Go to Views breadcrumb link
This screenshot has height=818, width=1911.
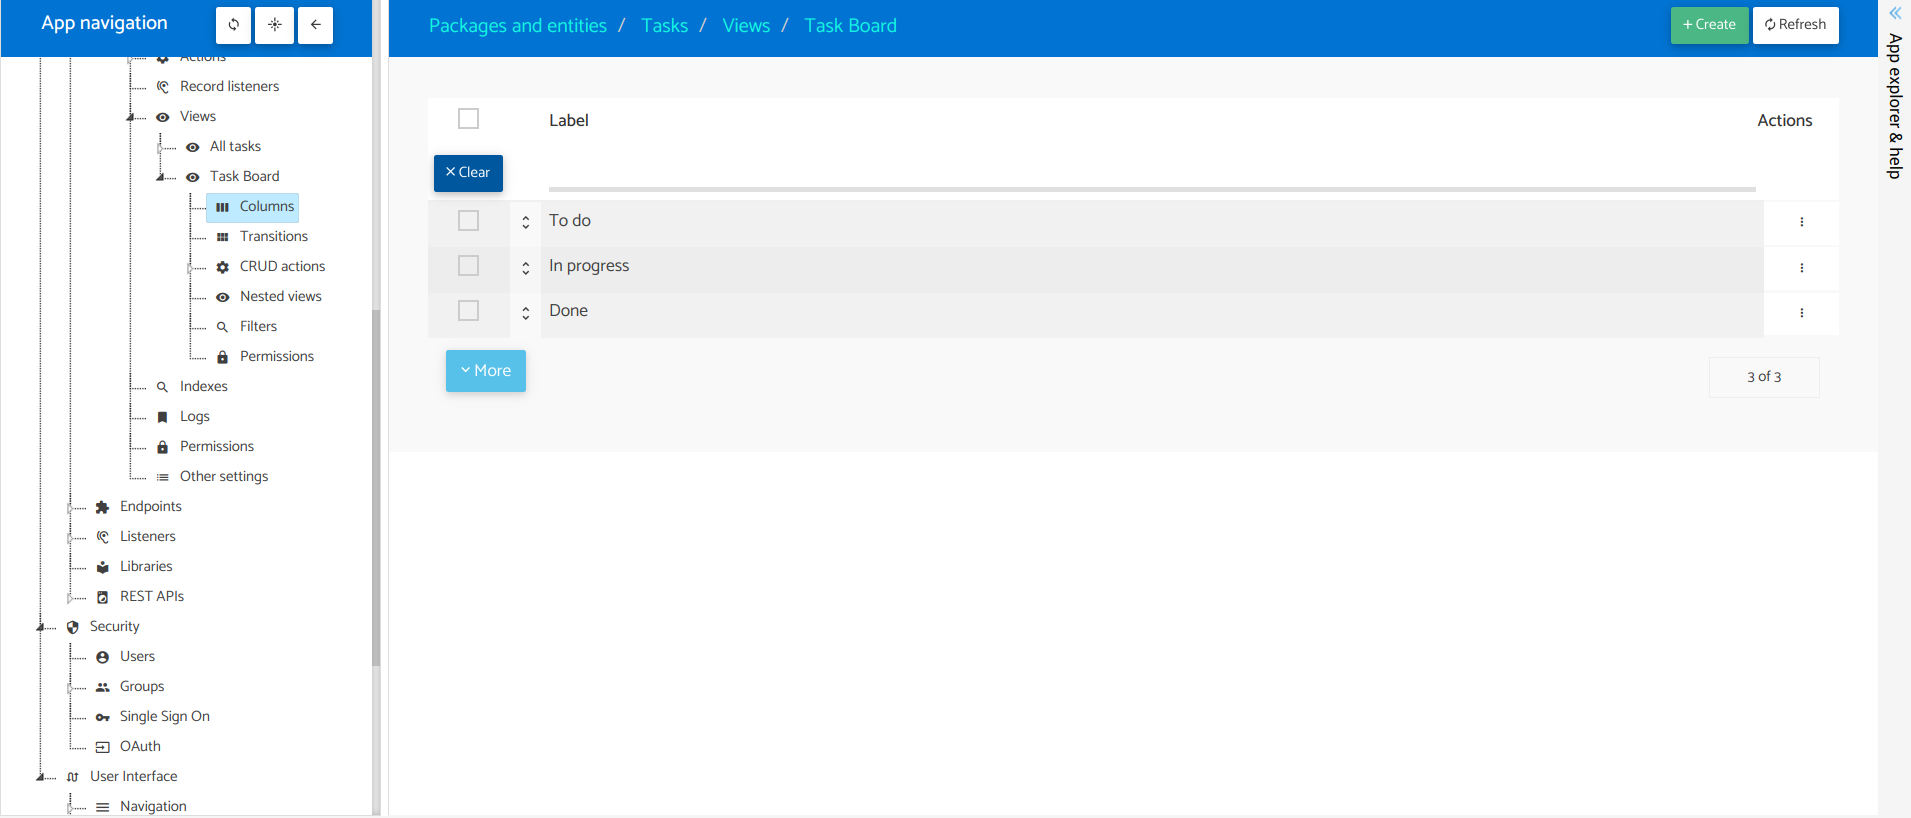[x=747, y=26]
